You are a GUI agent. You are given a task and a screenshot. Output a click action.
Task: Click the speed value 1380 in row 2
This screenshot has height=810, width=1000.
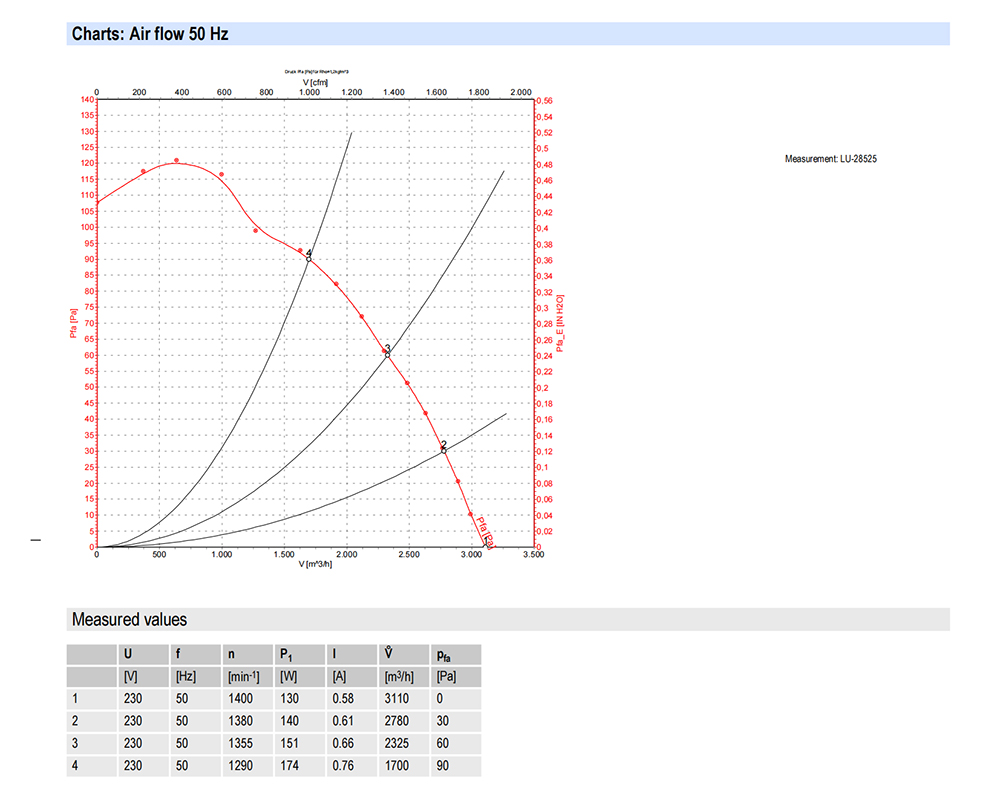(x=240, y=721)
